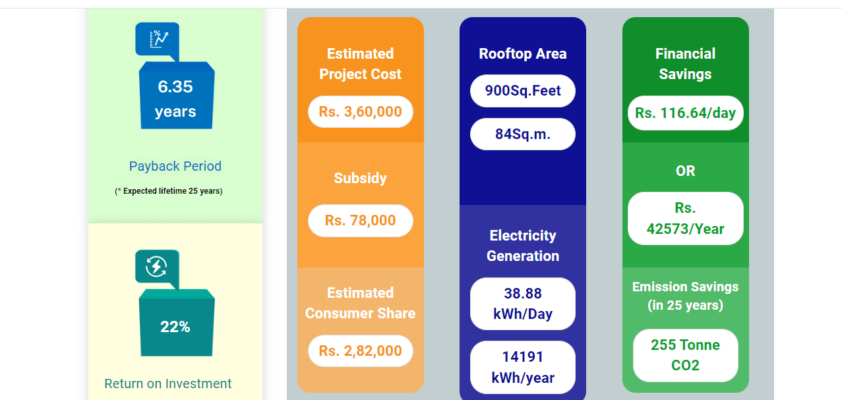Click the 6.35 years blue box
This screenshot has height=400, width=842.
click(176, 98)
